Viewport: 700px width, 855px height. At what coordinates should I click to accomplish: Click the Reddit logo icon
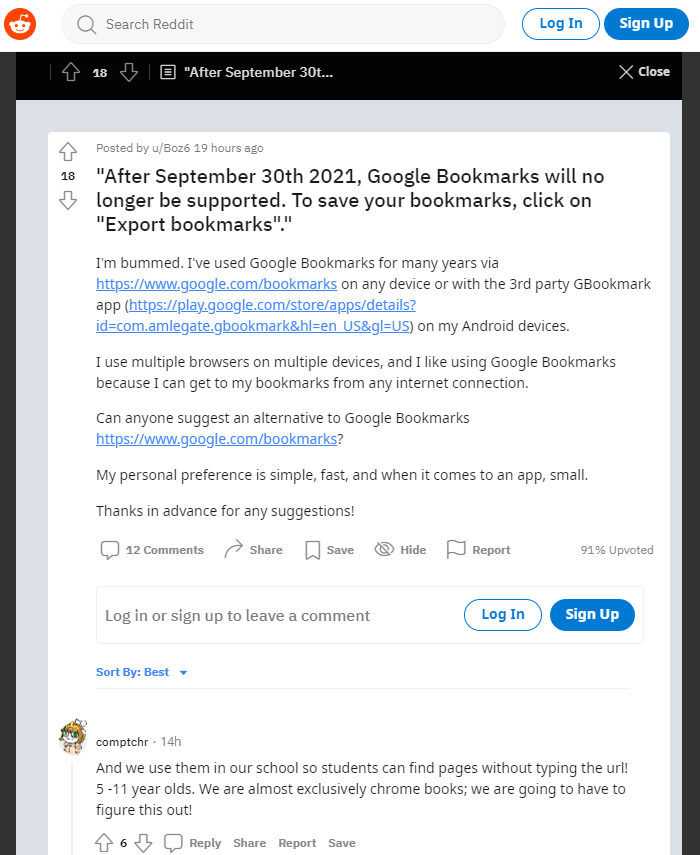pyautogui.click(x=20, y=23)
